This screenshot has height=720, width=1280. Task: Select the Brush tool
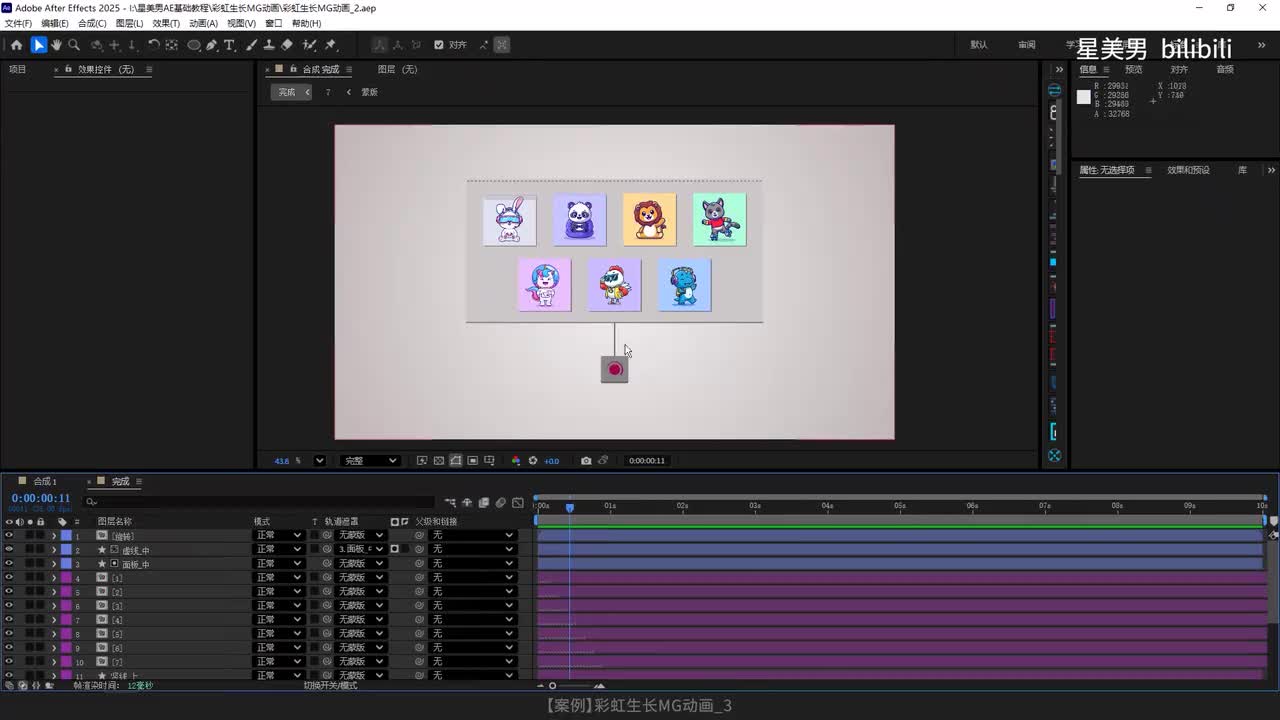tap(251, 45)
